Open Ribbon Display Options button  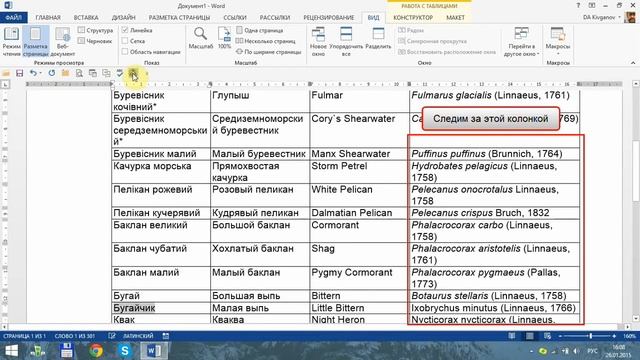pyautogui.click(x=592, y=6)
